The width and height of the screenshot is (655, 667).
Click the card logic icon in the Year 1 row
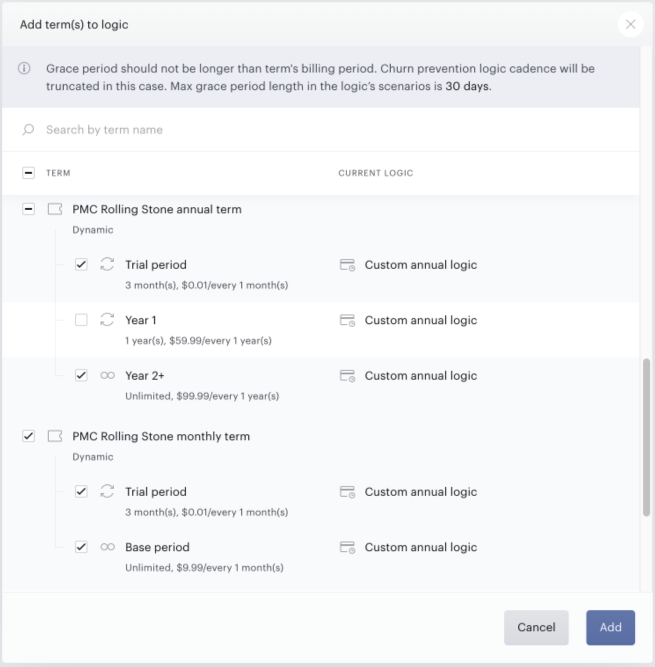point(347,320)
